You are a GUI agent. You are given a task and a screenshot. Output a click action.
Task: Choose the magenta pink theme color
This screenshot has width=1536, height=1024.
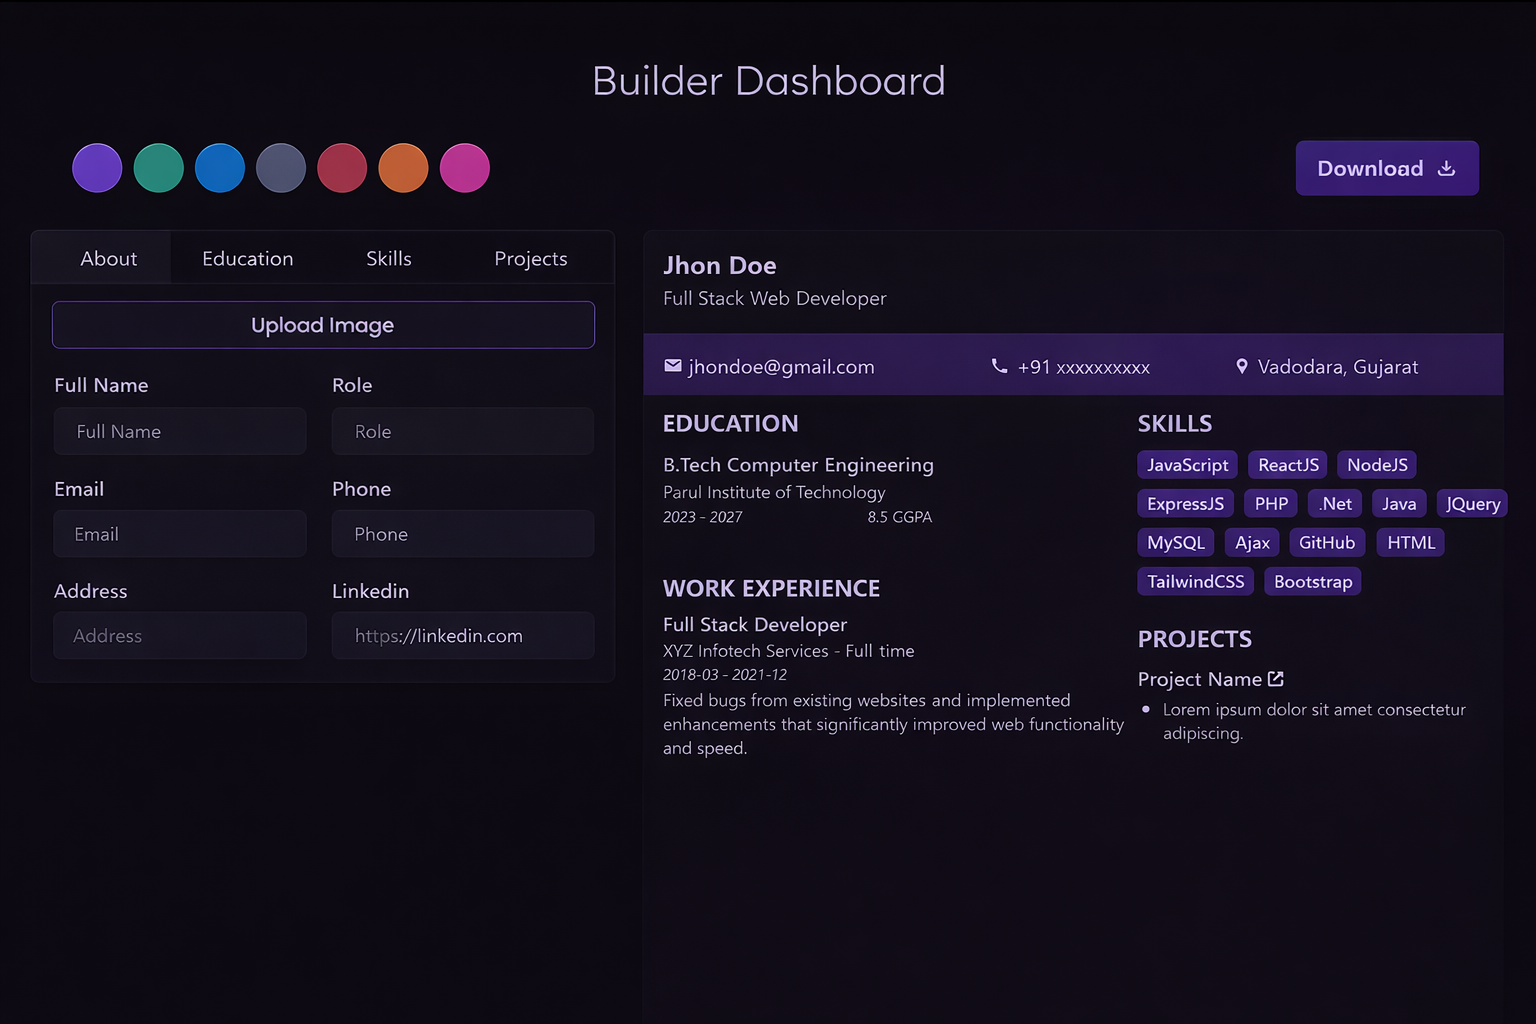[x=465, y=168]
